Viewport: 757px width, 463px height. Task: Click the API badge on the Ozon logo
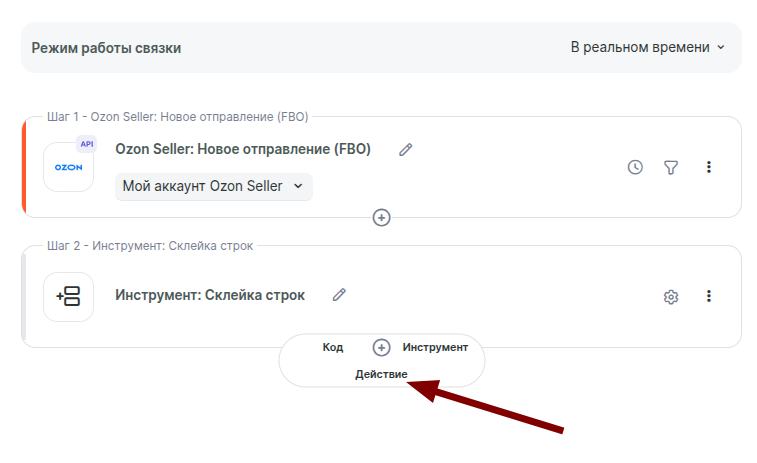pyautogui.click(x=87, y=144)
